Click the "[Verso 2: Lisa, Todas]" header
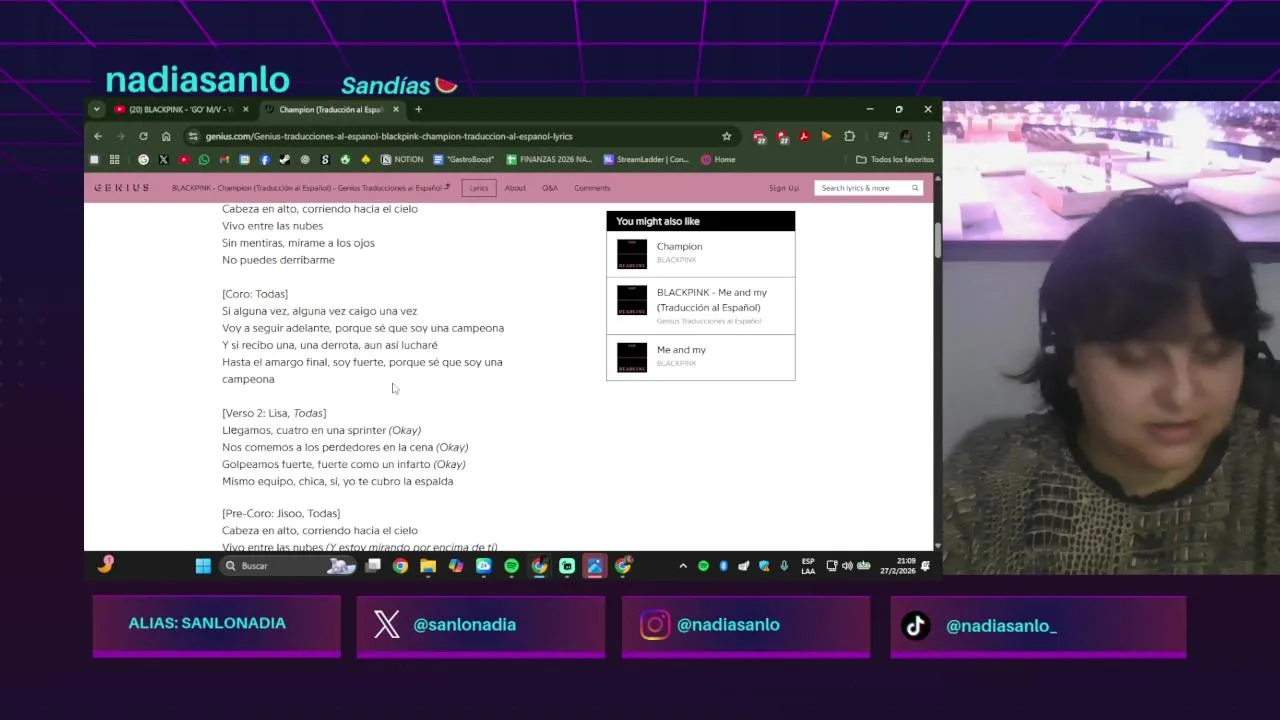The width and height of the screenshot is (1280, 720). pyautogui.click(x=274, y=413)
